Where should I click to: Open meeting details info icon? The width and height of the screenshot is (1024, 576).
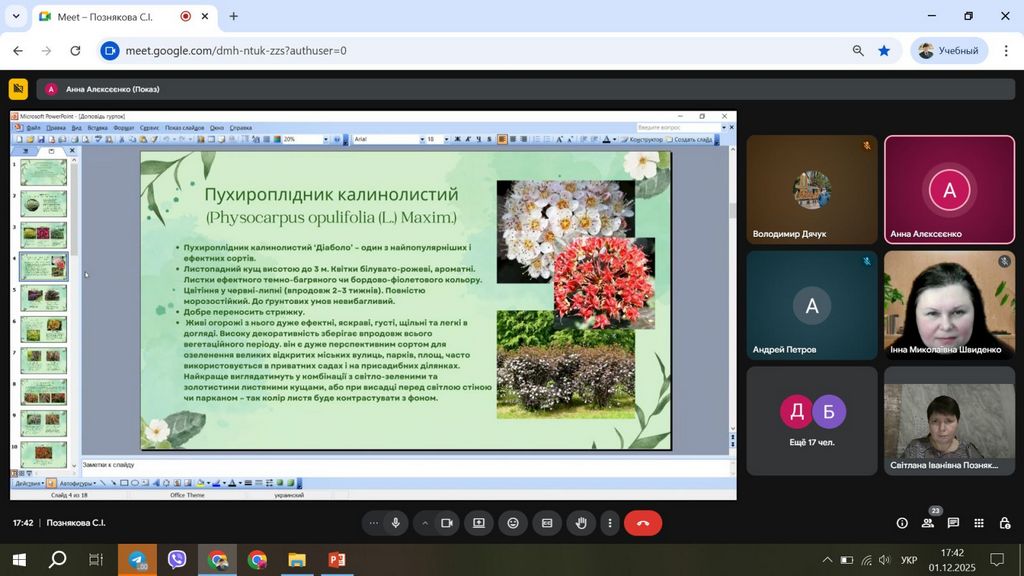[x=902, y=523]
